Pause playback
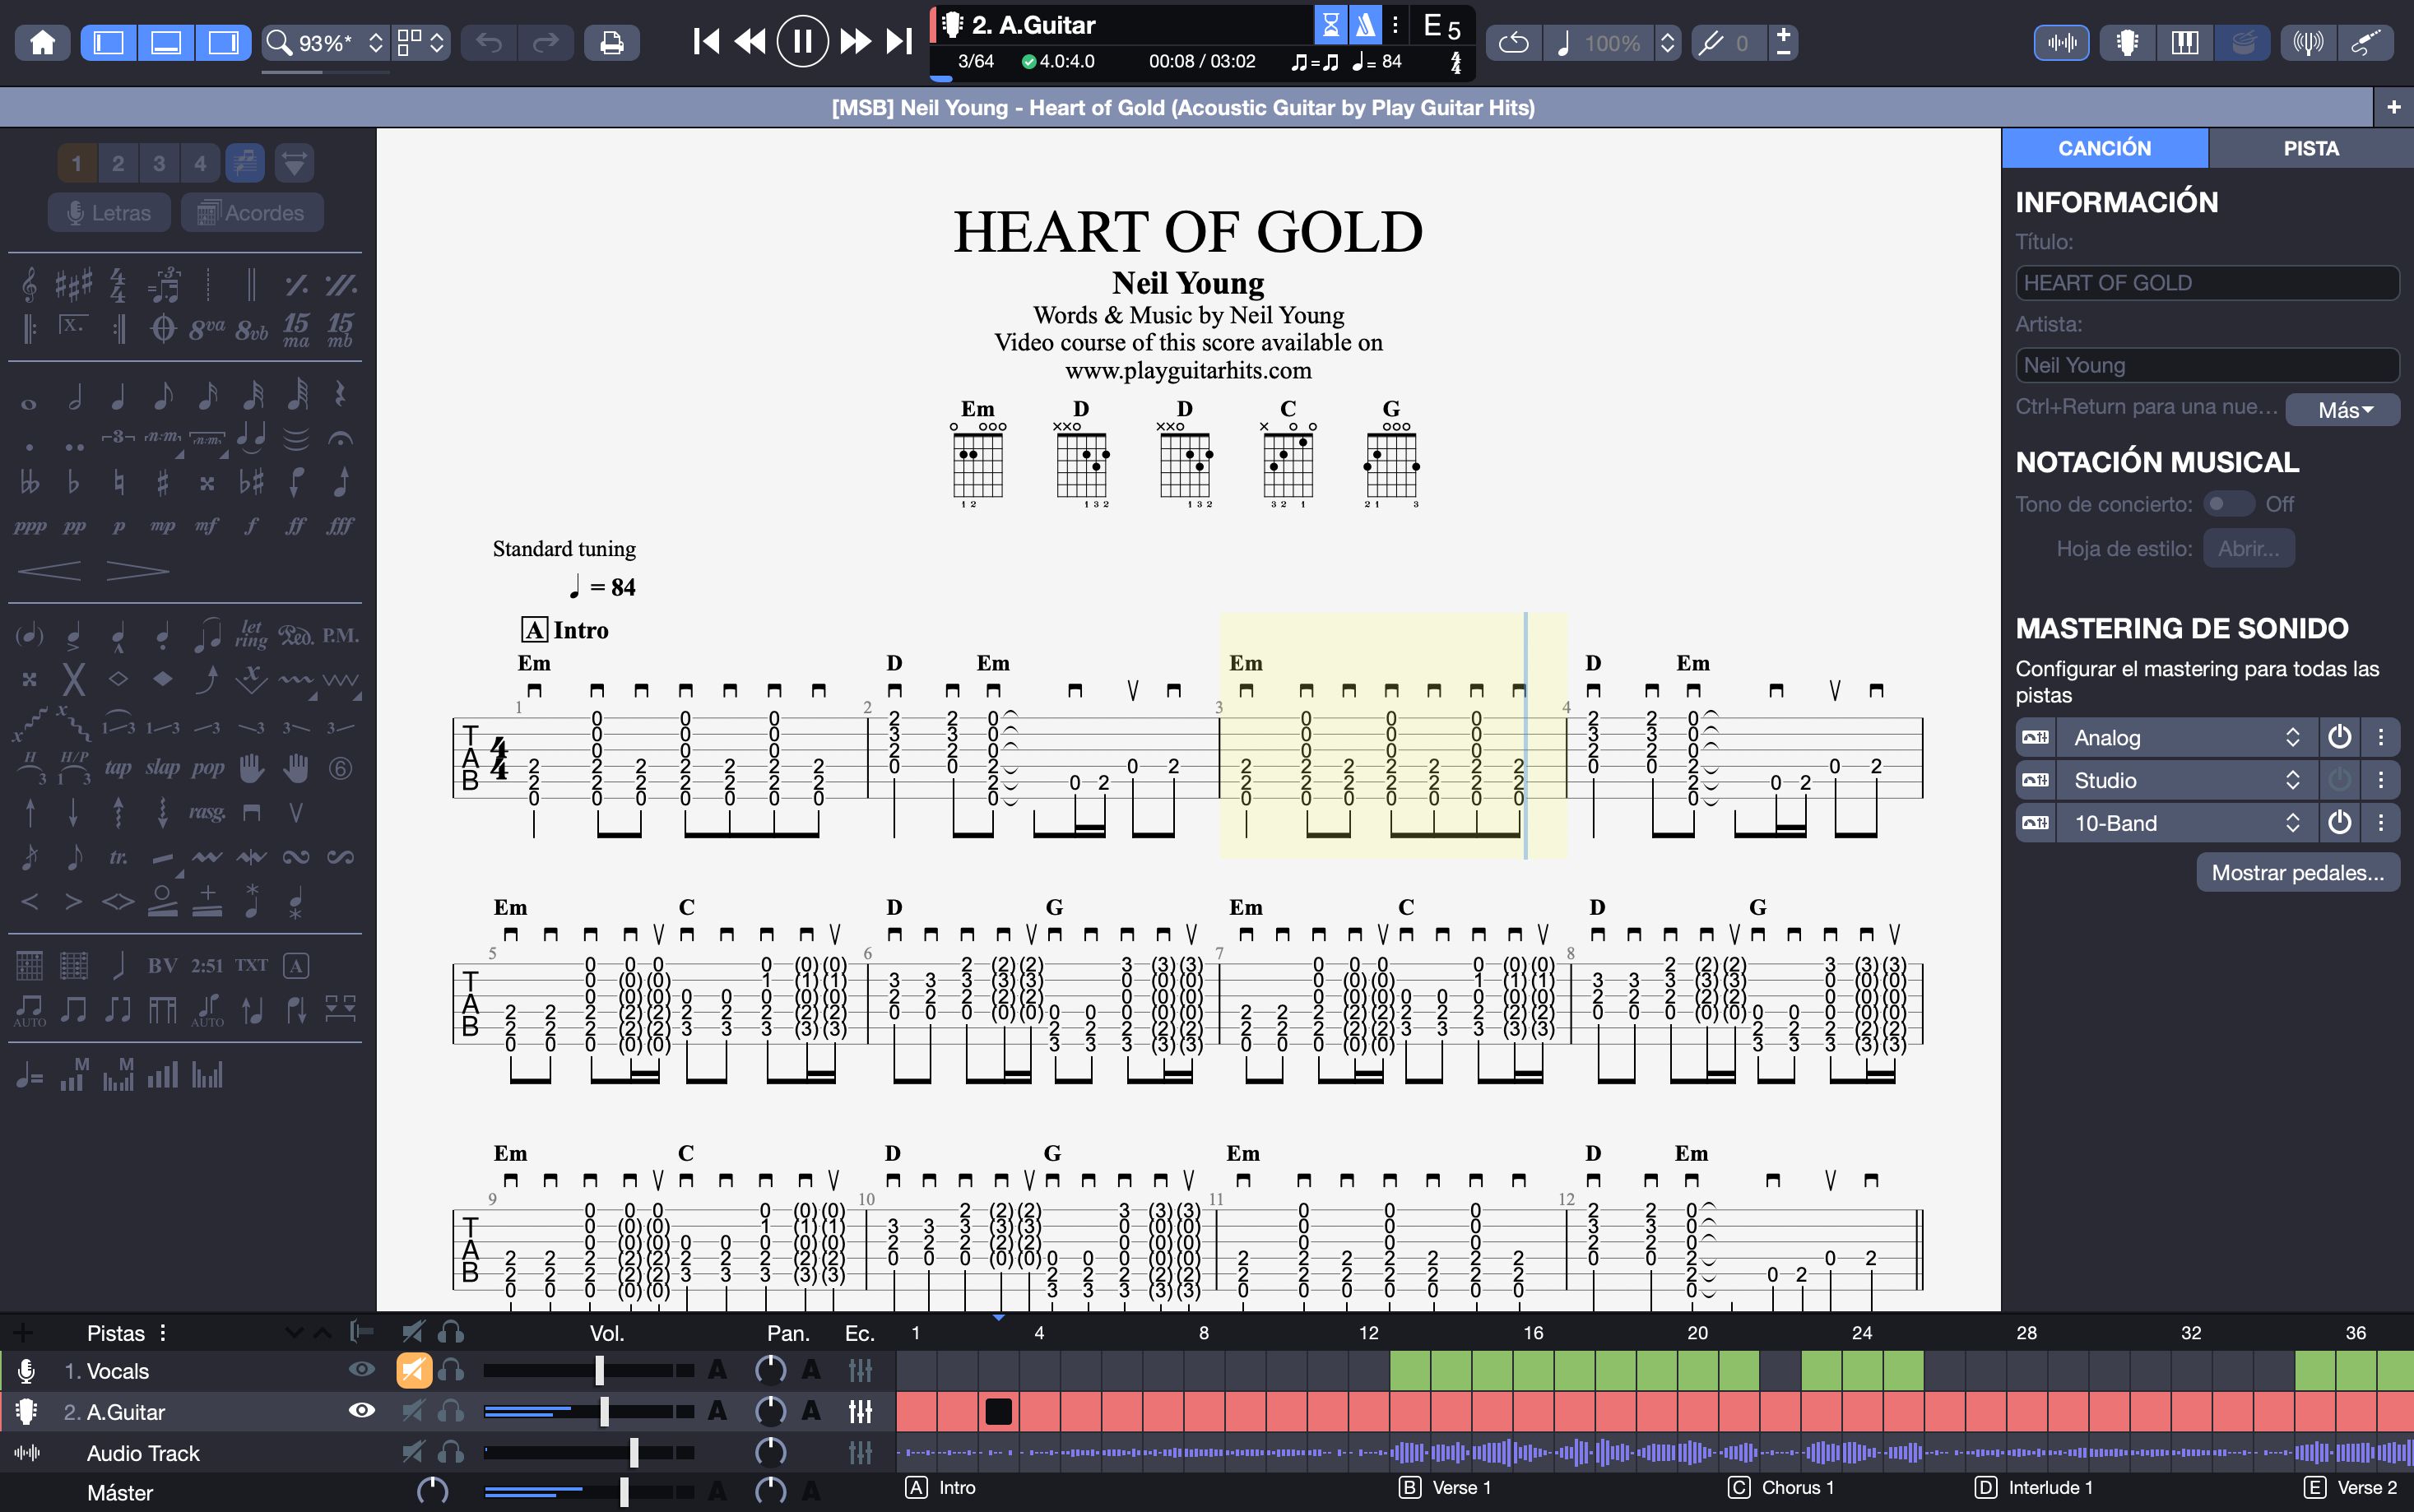The width and height of the screenshot is (2414, 1512). click(x=802, y=42)
